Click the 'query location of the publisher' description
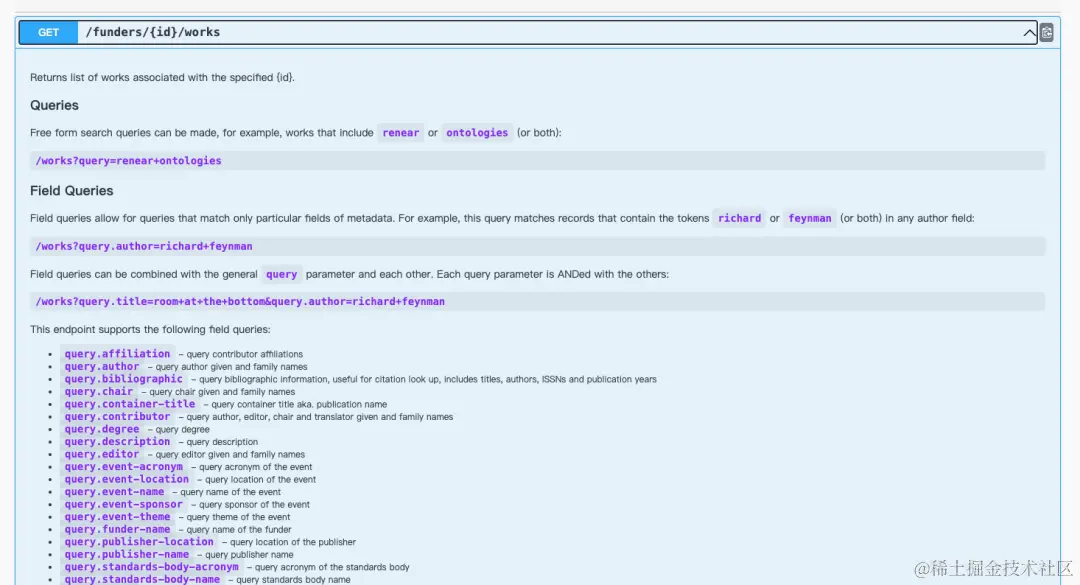1080x585 pixels. tap(293, 542)
